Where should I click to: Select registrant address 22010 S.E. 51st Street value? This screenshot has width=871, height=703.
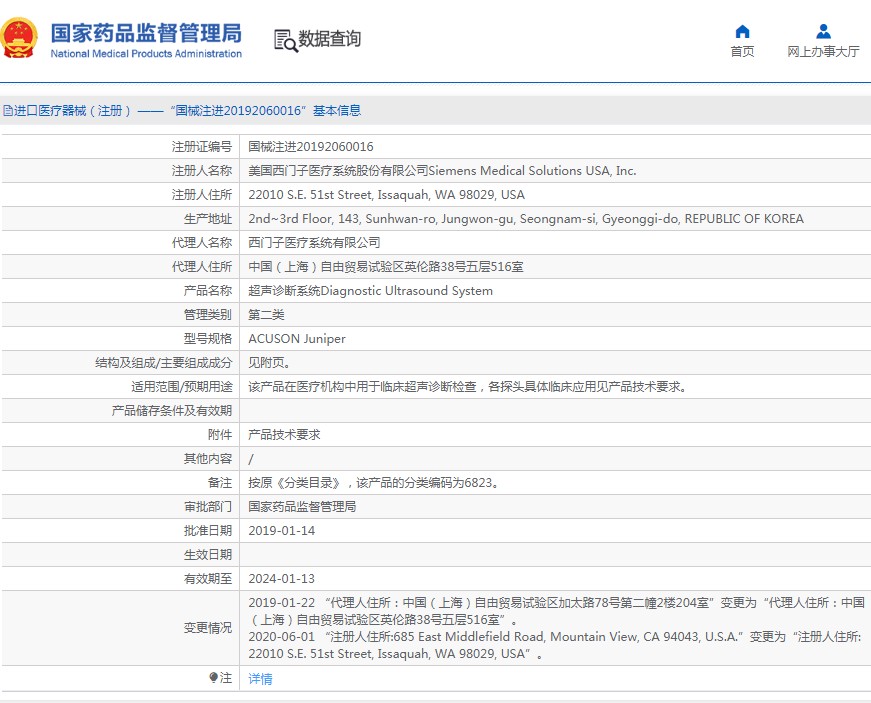(387, 195)
